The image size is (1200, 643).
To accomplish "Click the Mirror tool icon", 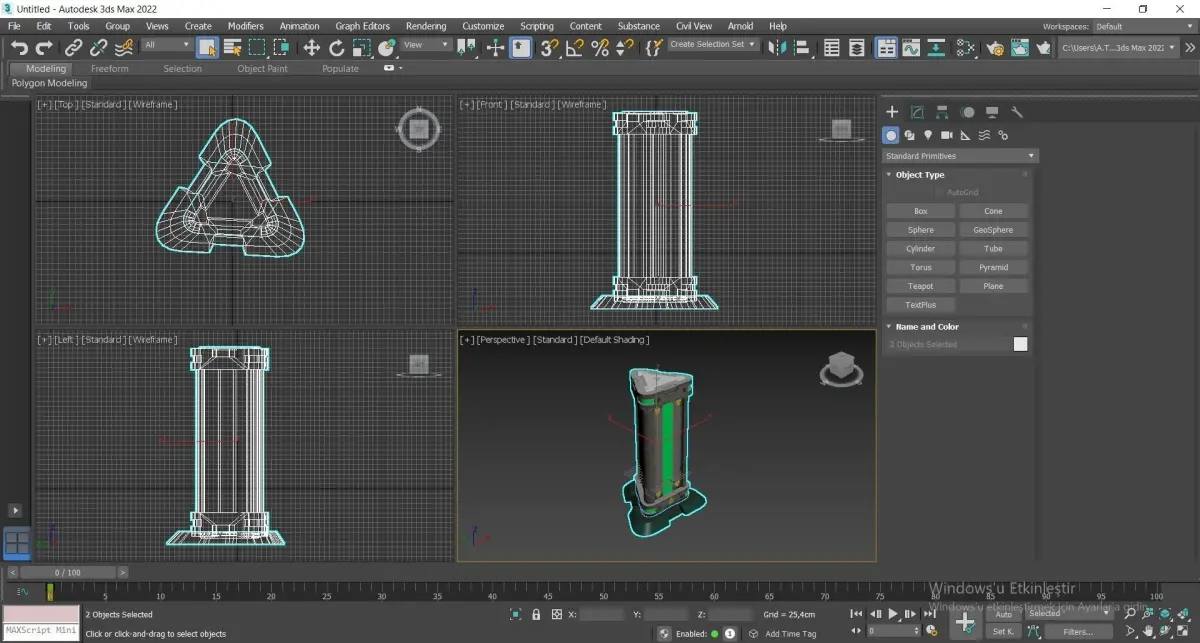I will [777, 47].
